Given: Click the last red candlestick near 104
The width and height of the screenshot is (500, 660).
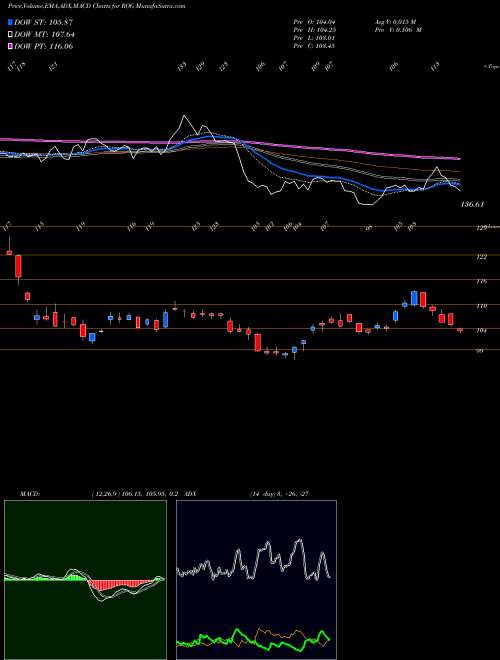Looking at the screenshot, I should click(x=460, y=330).
